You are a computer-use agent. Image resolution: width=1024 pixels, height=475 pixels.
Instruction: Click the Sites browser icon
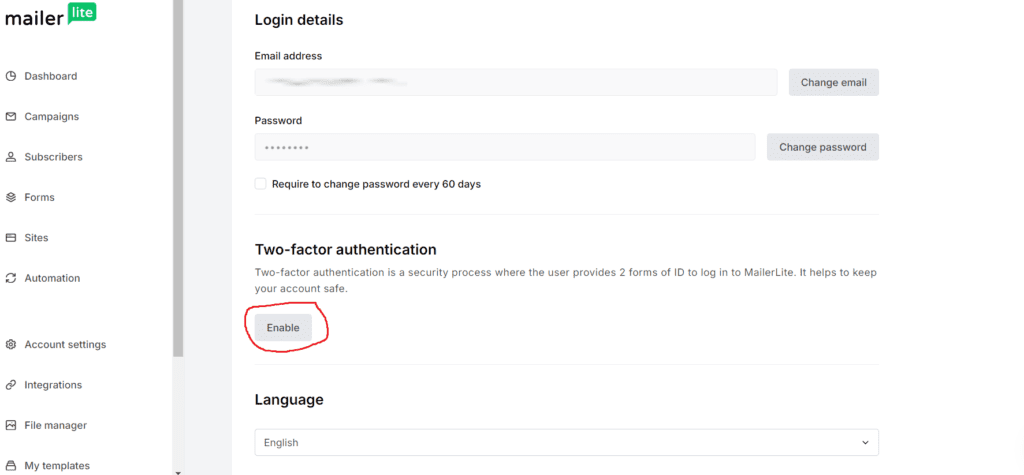pos(11,238)
